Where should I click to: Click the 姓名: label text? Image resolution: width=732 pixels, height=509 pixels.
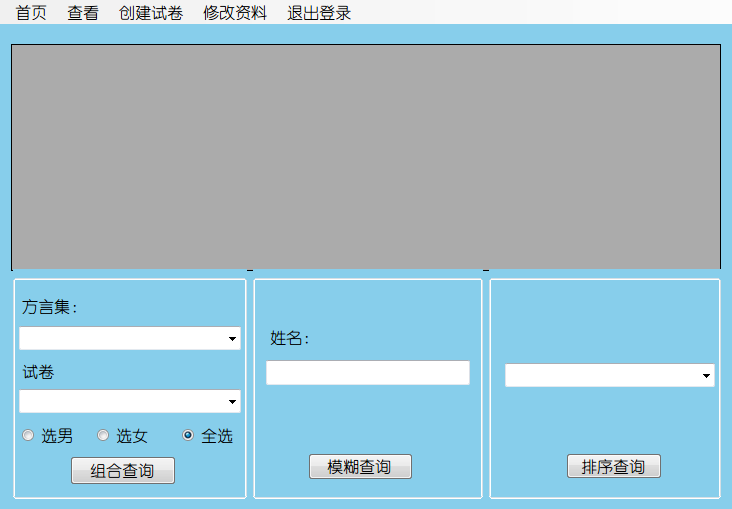point(290,338)
